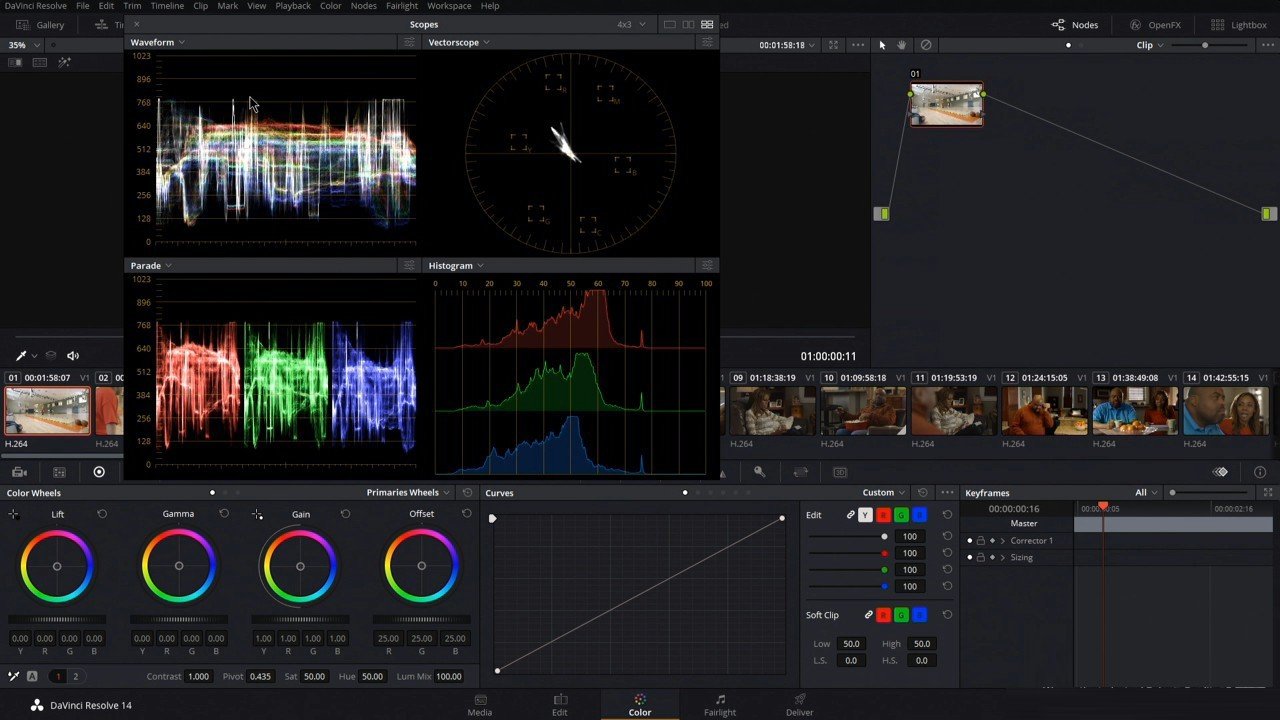Switch to the Fairlight page tab
Image resolution: width=1280 pixels, height=720 pixels.
coord(719,705)
